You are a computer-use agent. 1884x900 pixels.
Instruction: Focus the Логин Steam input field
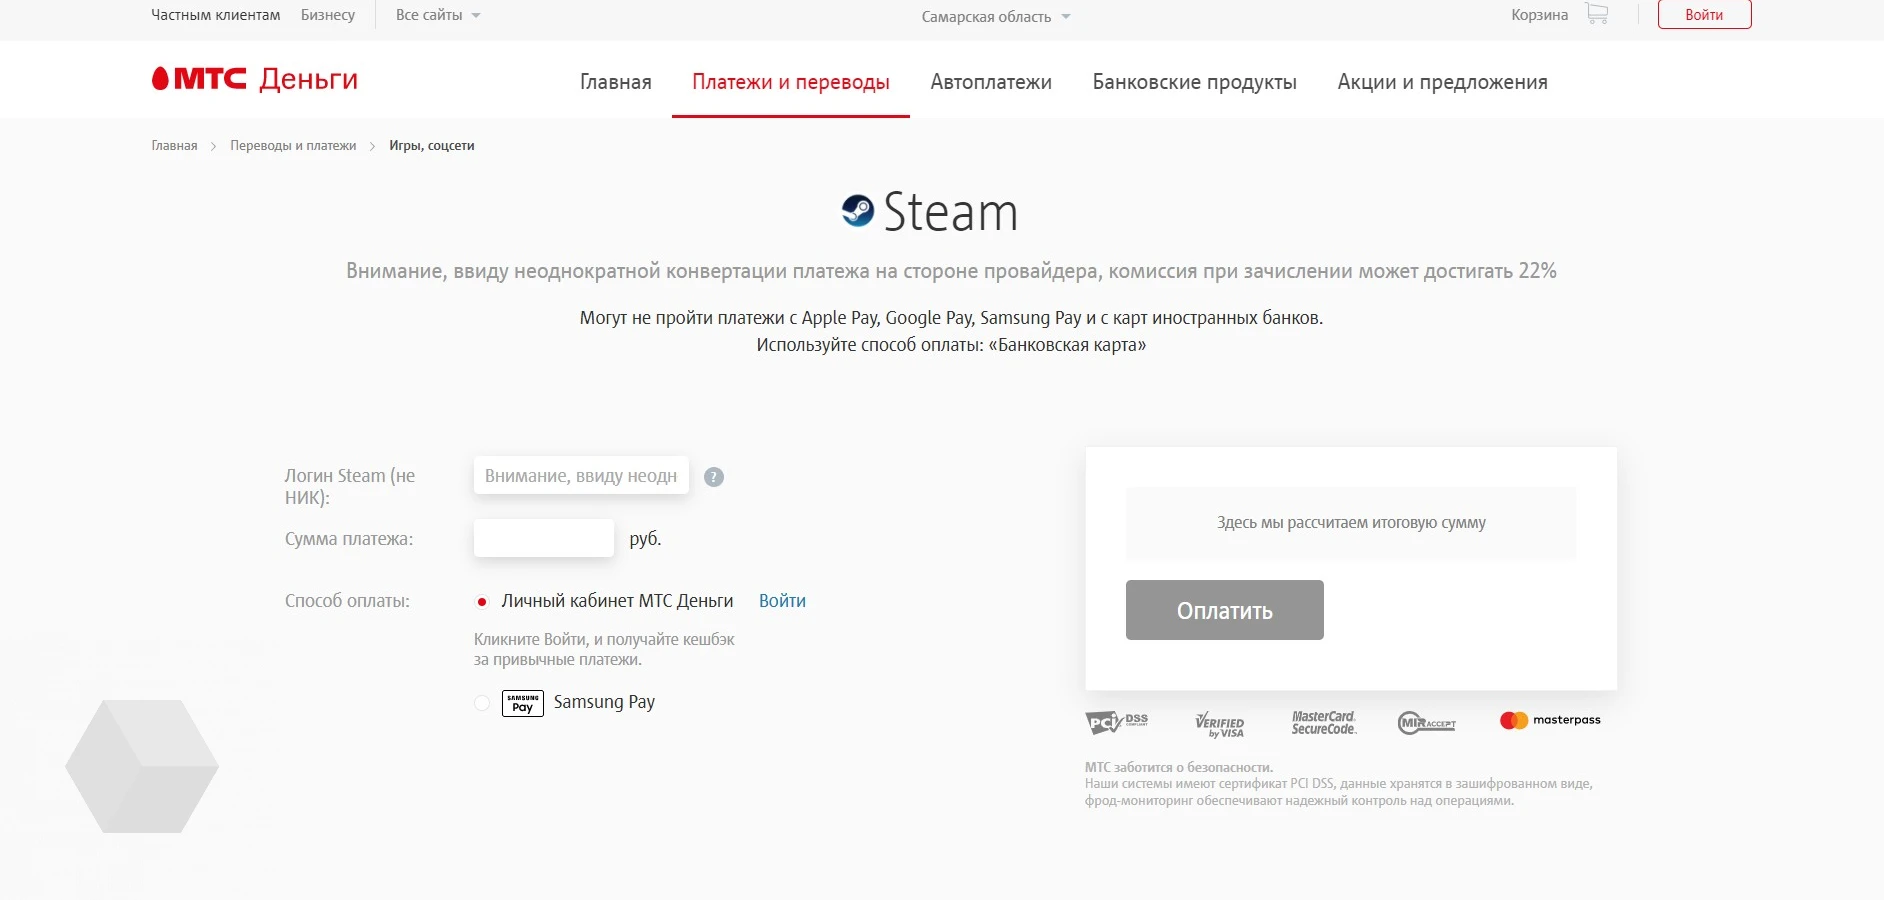click(581, 476)
